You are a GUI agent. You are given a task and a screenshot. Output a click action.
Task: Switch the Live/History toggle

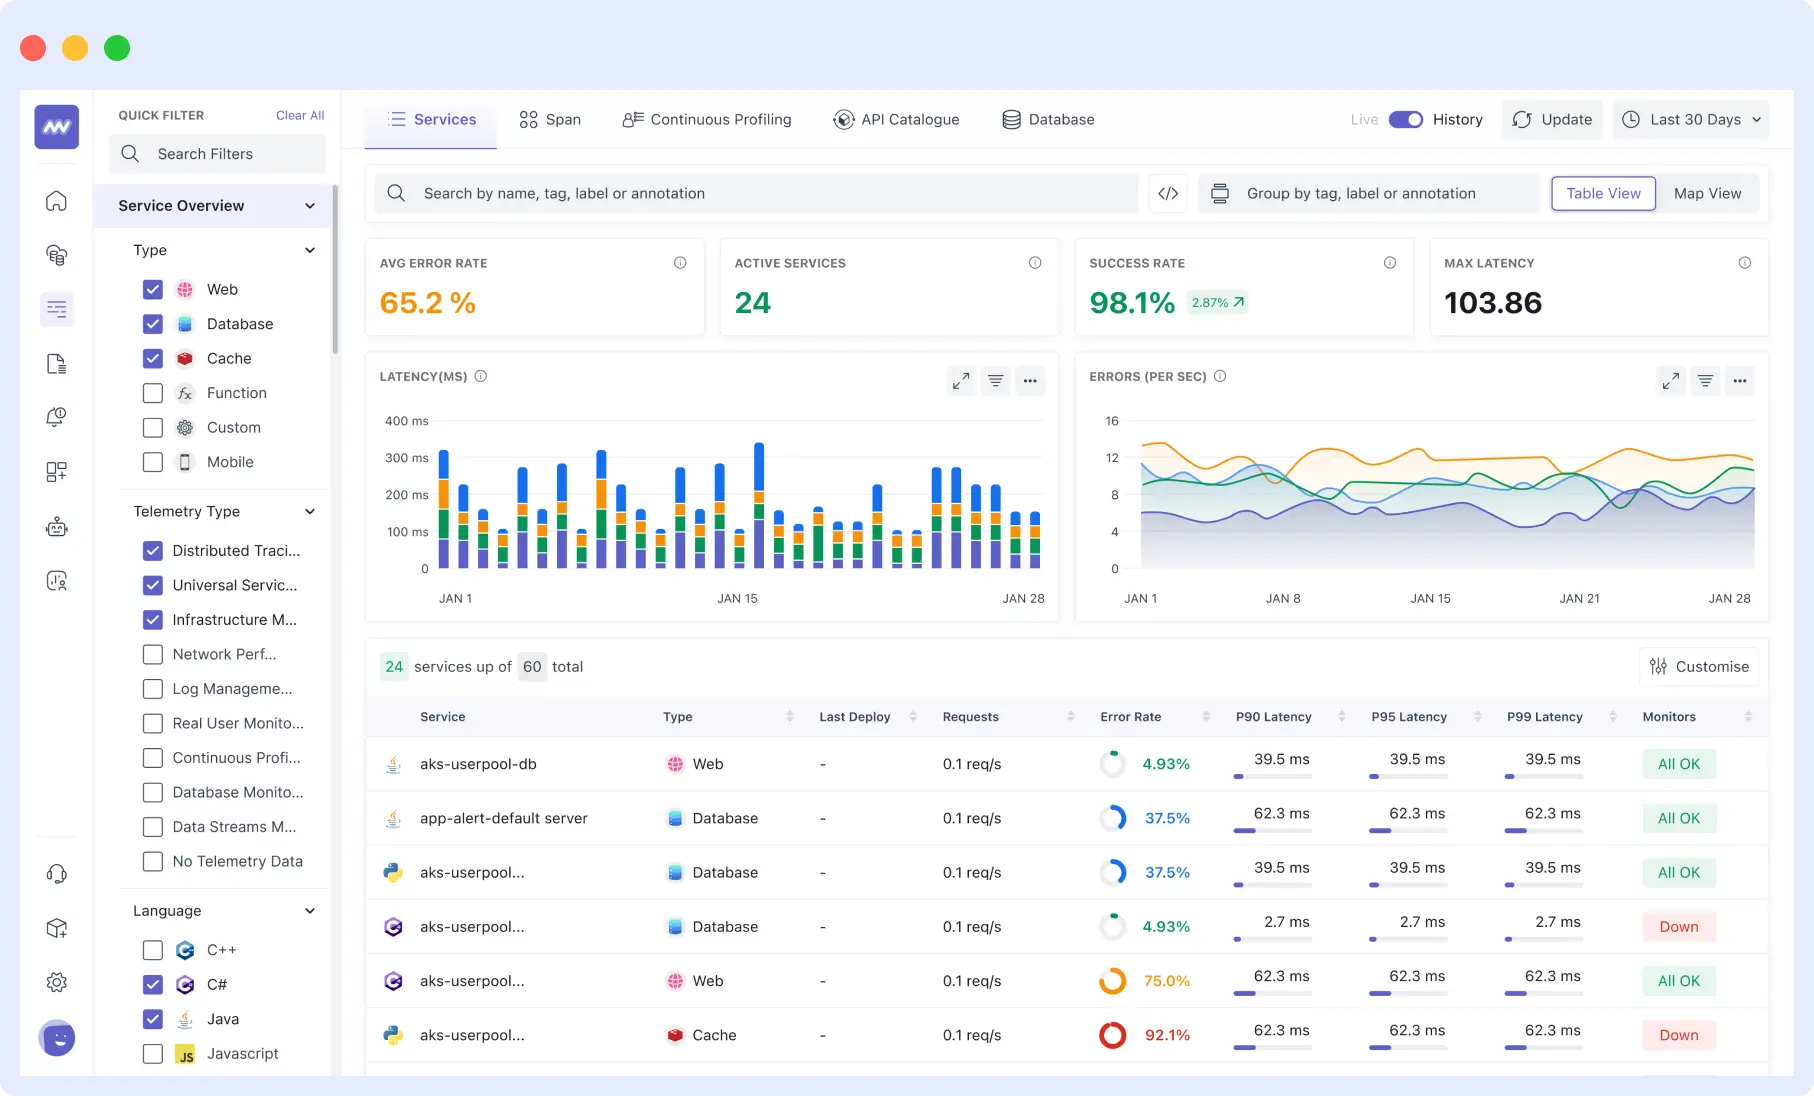(x=1406, y=119)
